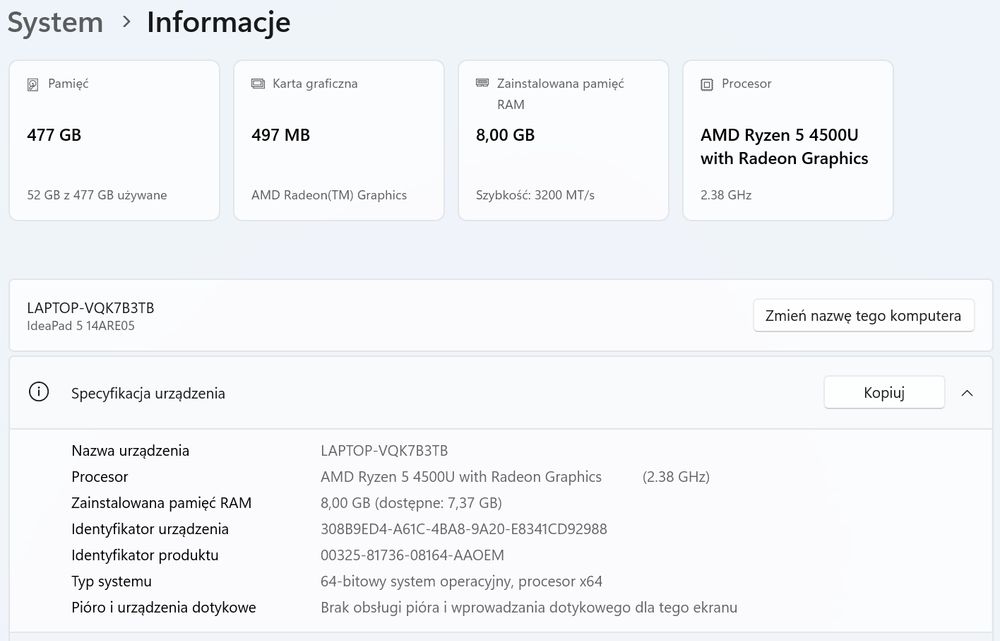Click the Identyfikator urządzenia value text
Screen dimensions: 1000x641
(x=464, y=529)
